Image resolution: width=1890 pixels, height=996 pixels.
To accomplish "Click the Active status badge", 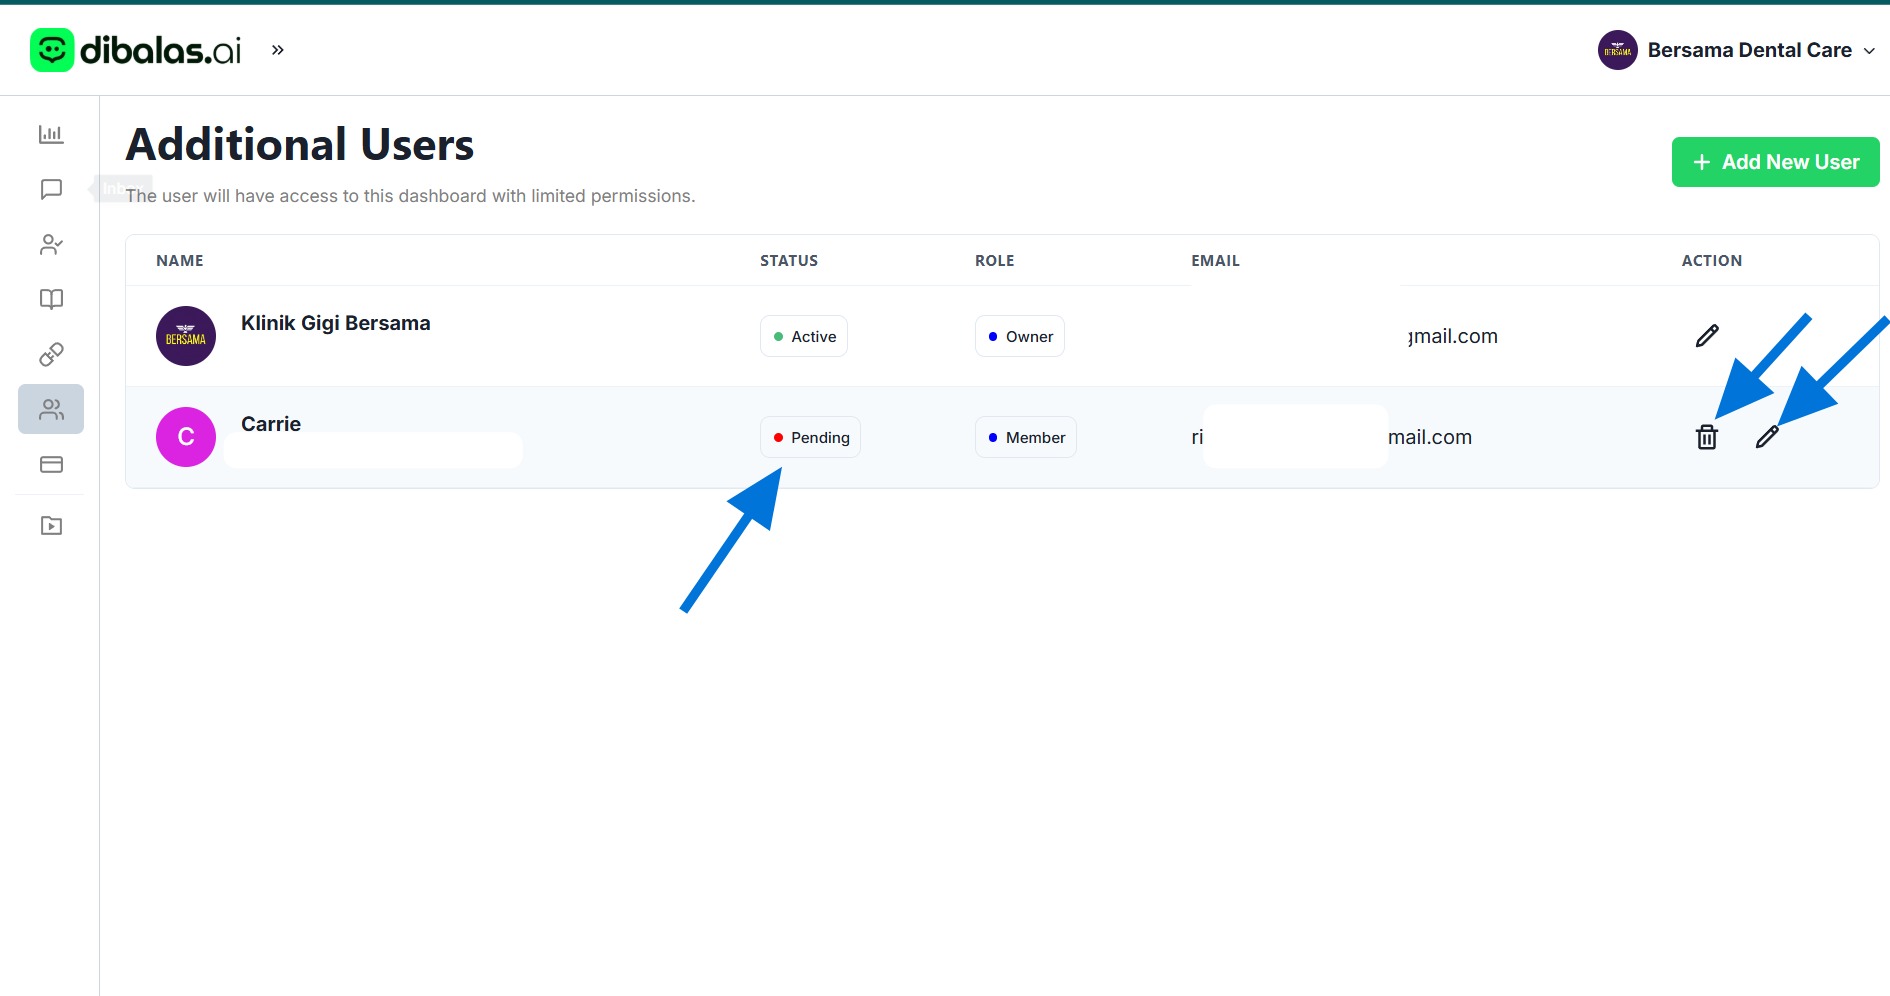I will [x=804, y=336].
